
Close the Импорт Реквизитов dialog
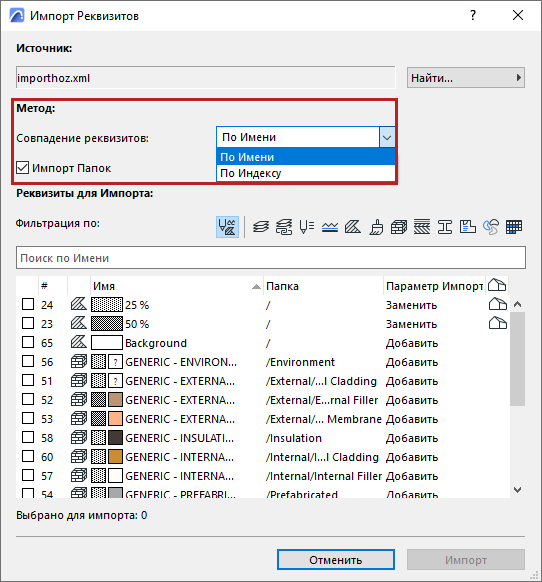click(x=517, y=15)
